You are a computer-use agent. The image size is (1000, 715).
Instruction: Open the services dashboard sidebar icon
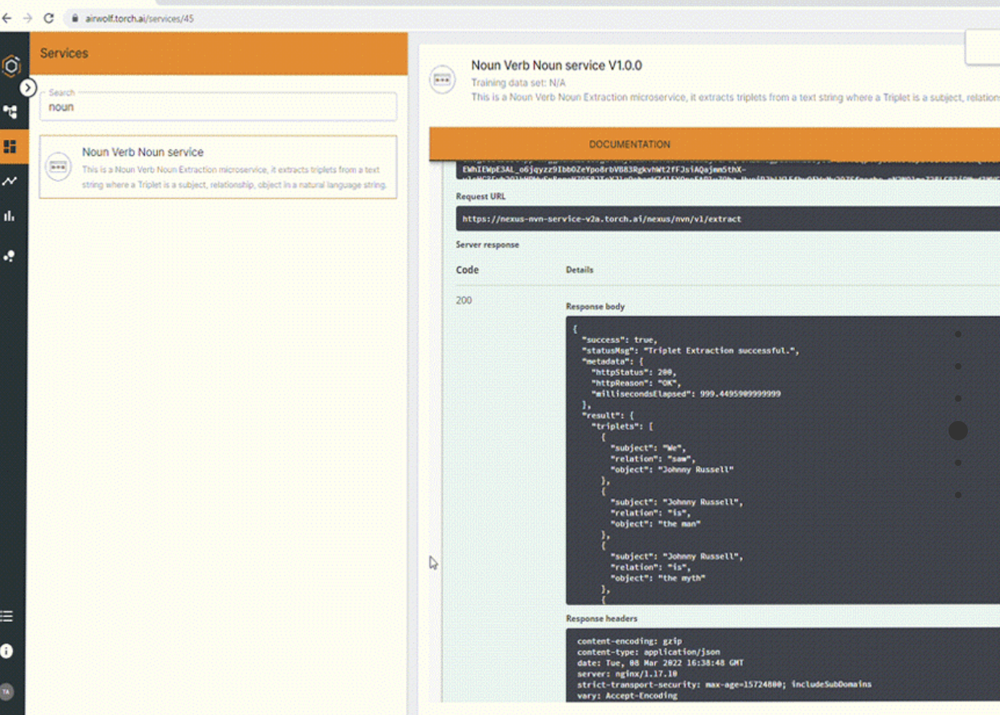[x=10, y=147]
